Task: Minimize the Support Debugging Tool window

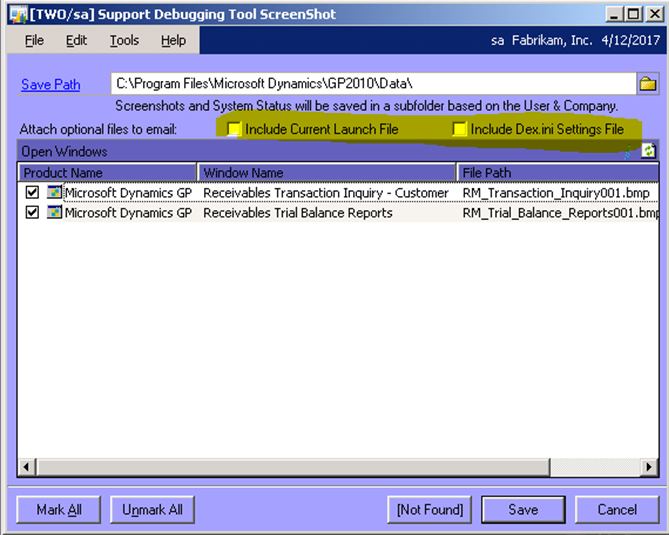Action: pyautogui.click(x=614, y=15)
